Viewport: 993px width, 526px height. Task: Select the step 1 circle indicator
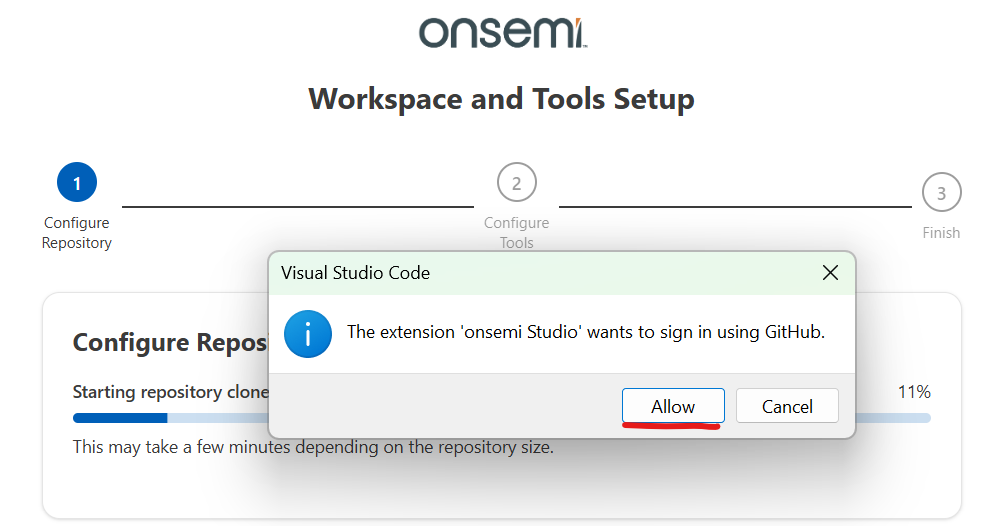coord(77,183)
